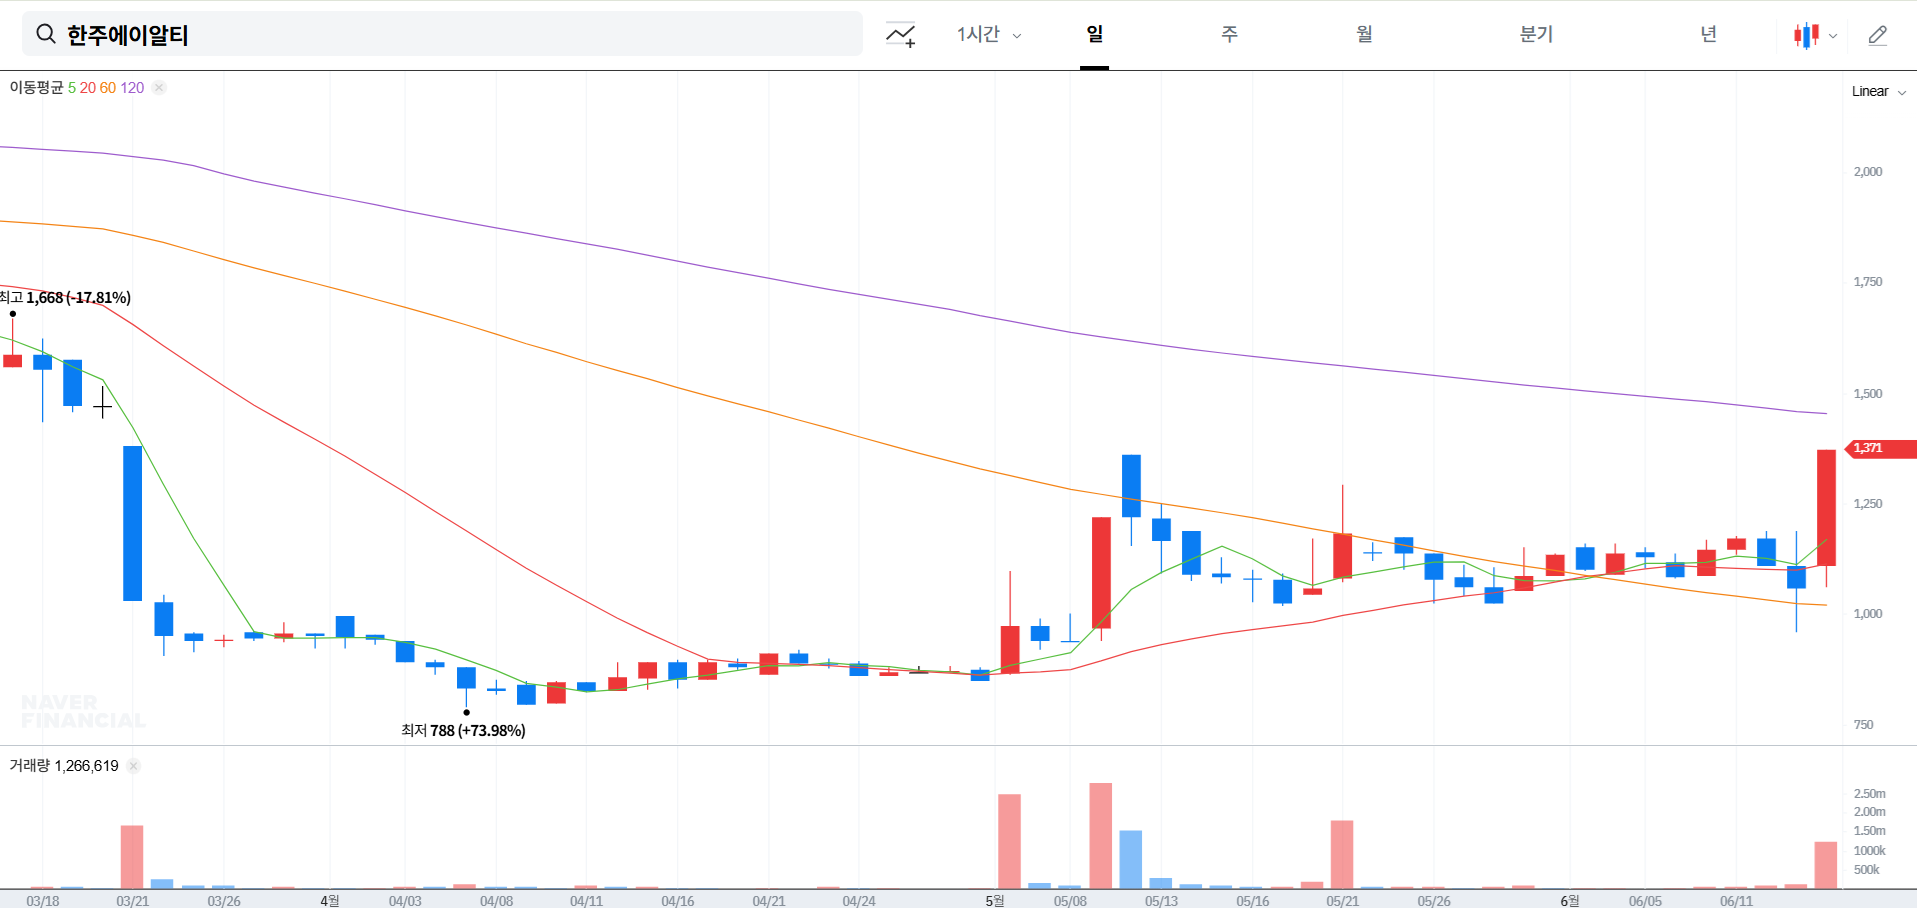The width and height of the screenshot is (1917, 908).
Task: Select the 20-day moving average value
Action: click(x=88, y=88)
